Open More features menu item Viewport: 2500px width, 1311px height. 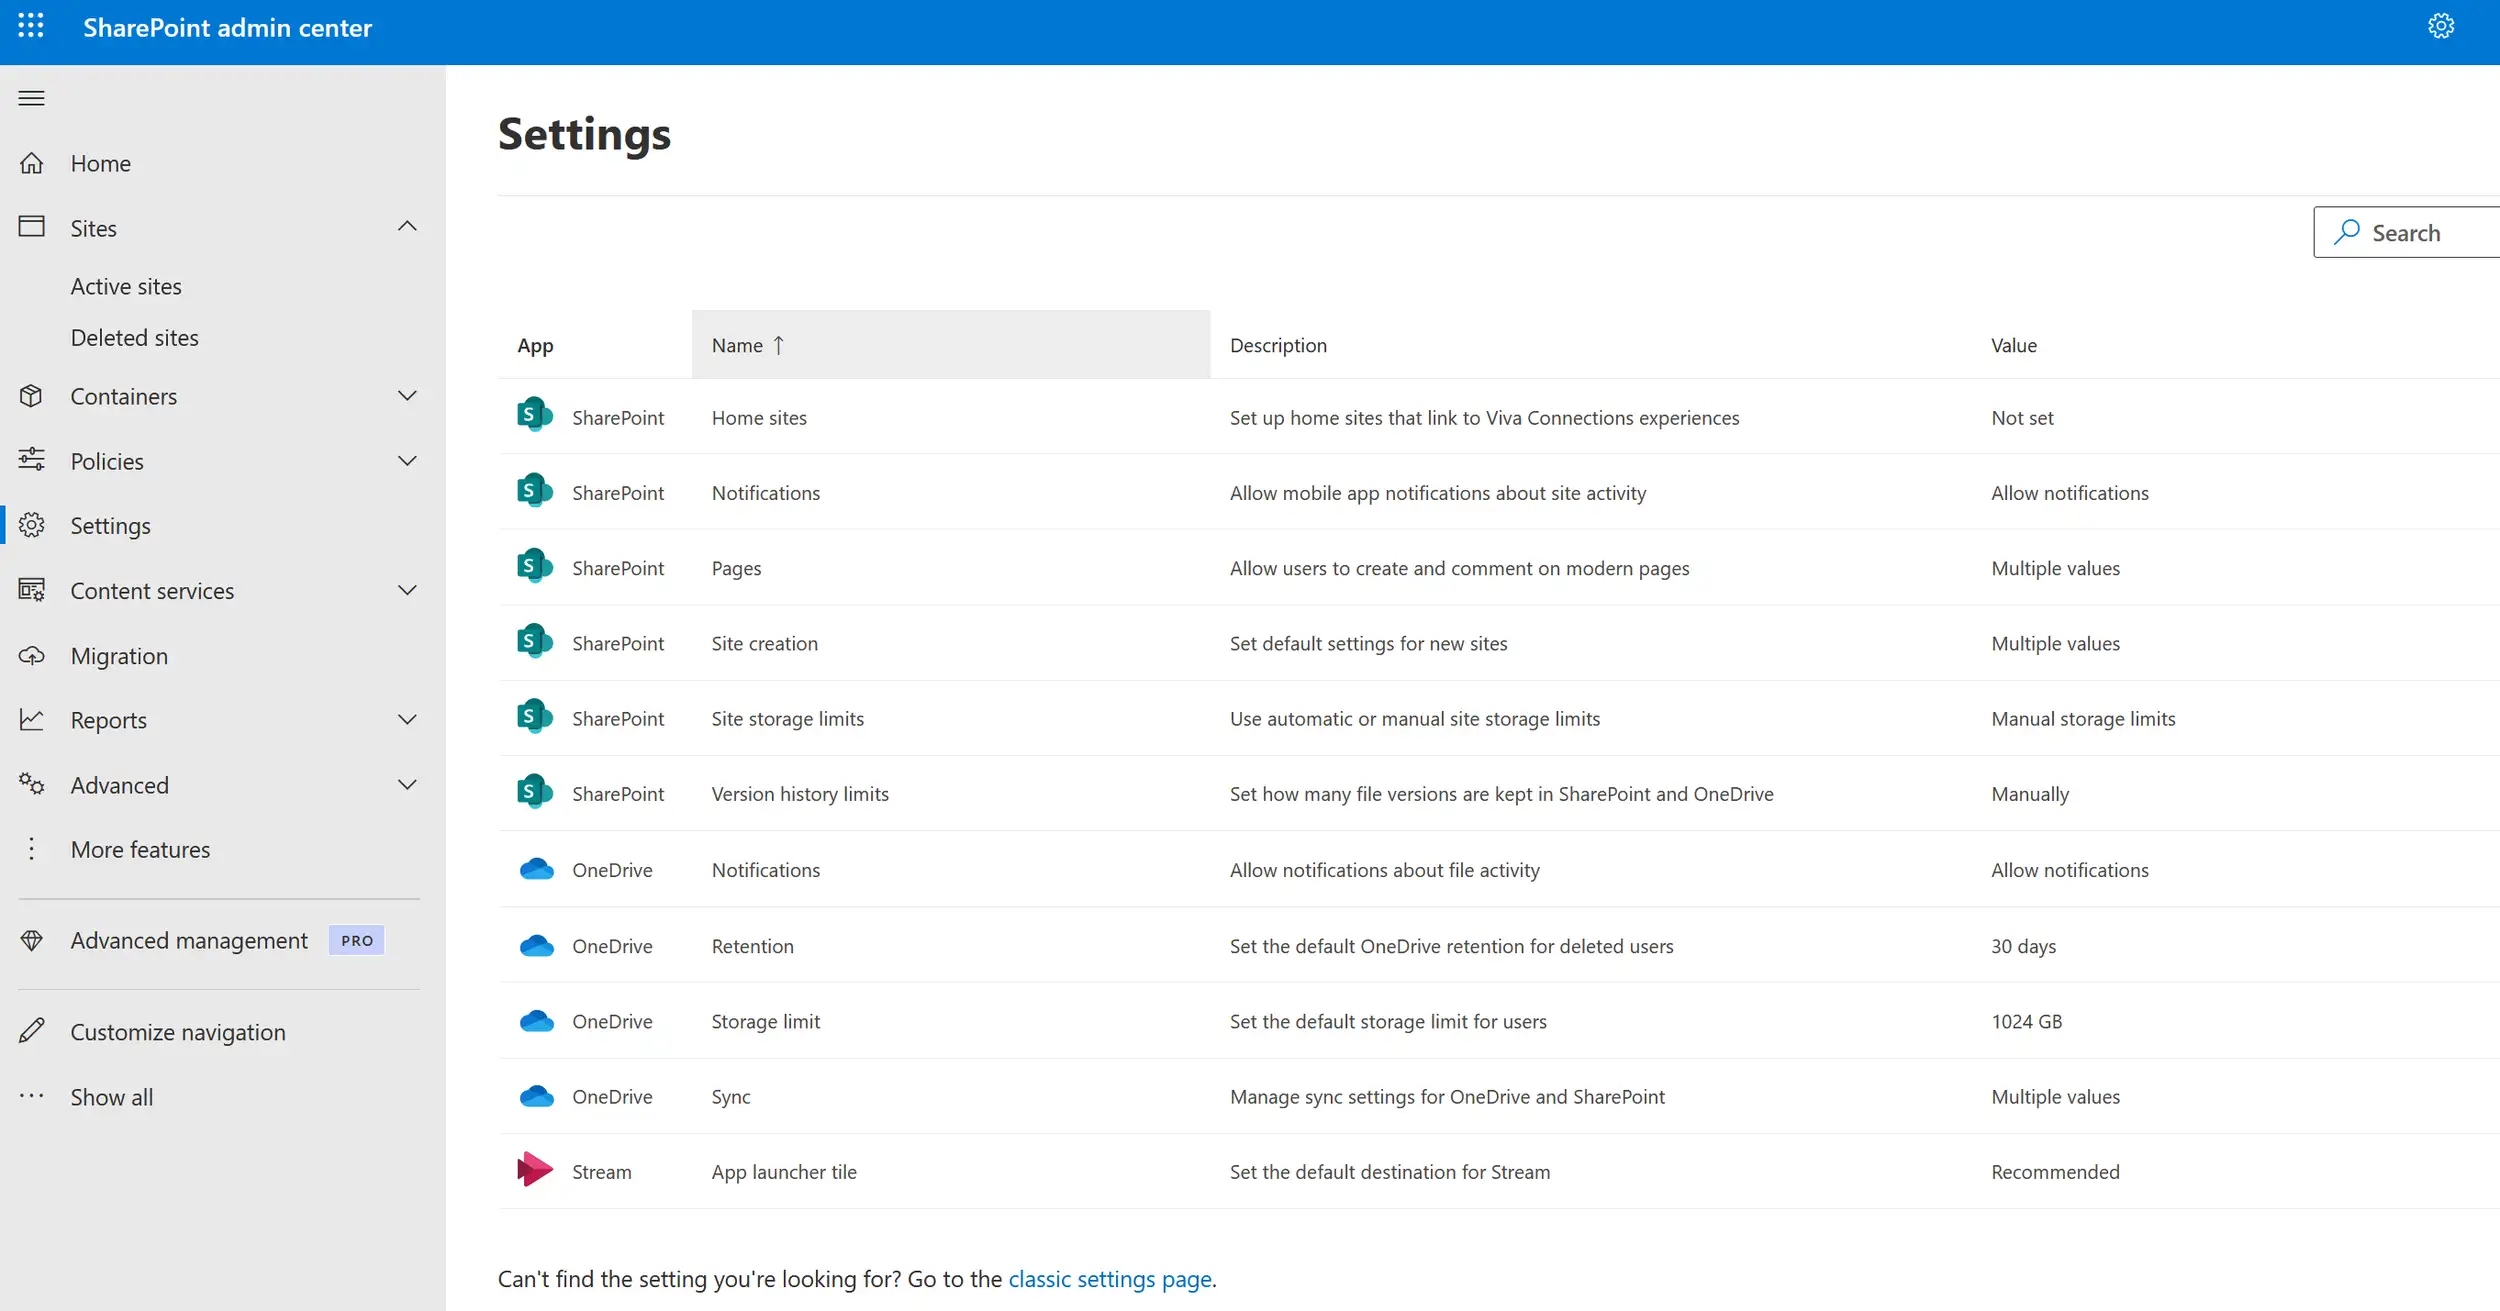140,849
